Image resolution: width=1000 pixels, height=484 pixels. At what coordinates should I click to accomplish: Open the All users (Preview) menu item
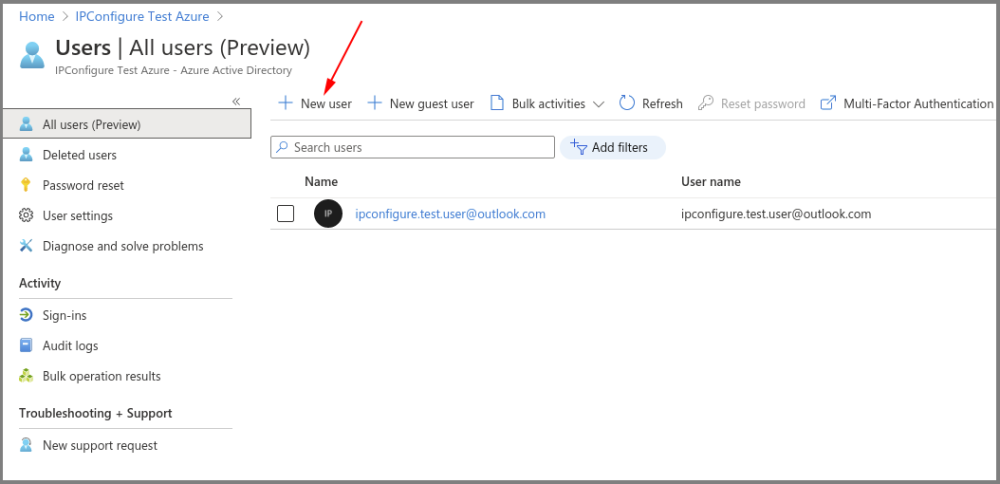(x=126, y=124)
